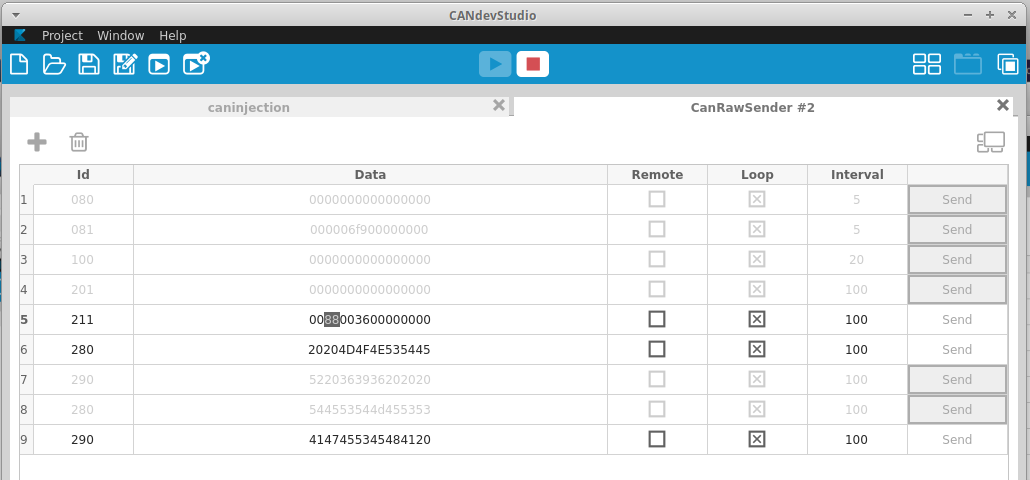This screenshot has height=480, width=1030.
Task: Edit data field 20204D4F4E535445
Action: tap(370, 350)
